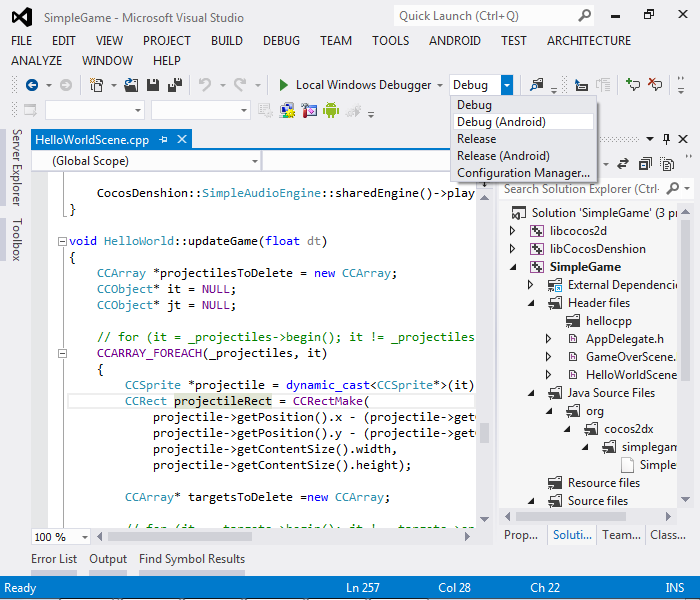
Task: Switch to the Error List tab
Action: click(54, 559)
